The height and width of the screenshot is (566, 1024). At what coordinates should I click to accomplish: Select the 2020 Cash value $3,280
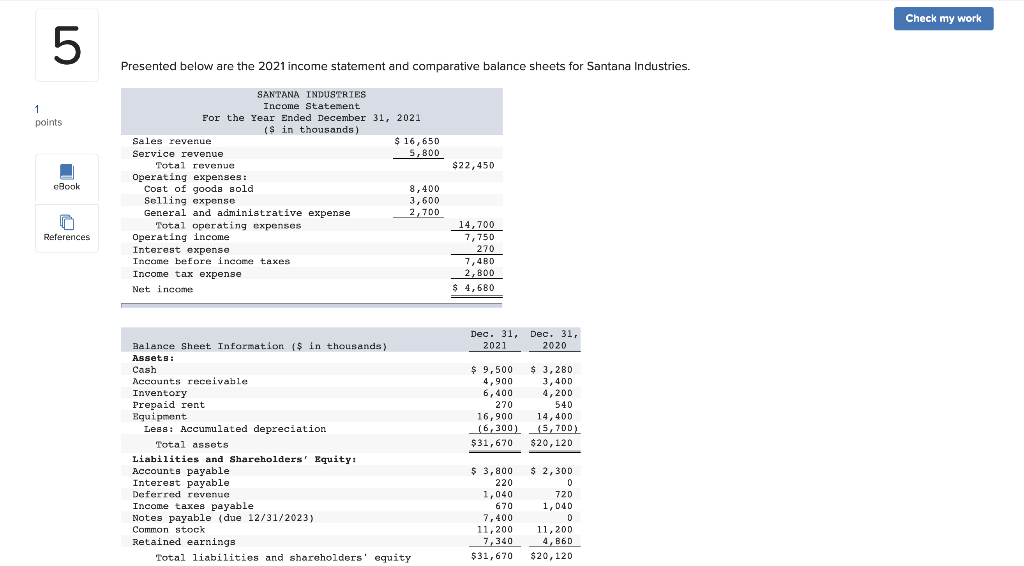click(551, 369)
